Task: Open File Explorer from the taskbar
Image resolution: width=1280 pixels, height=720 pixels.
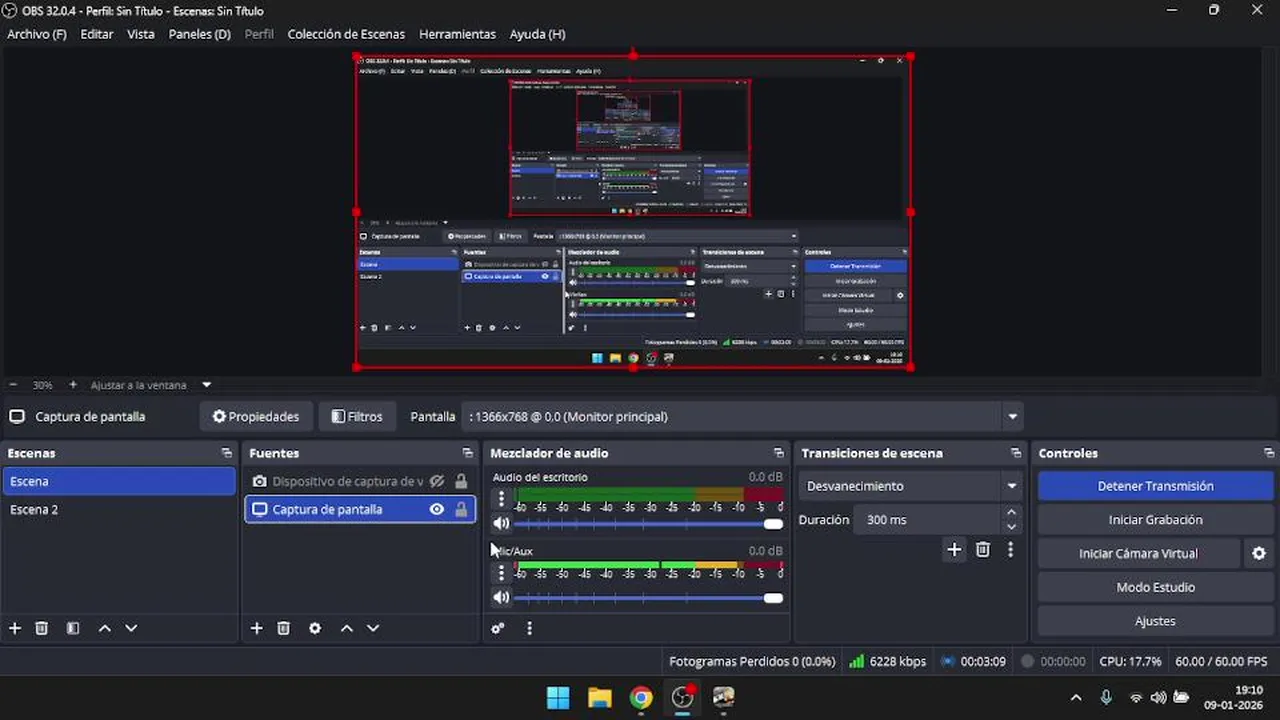Action: 599,698
